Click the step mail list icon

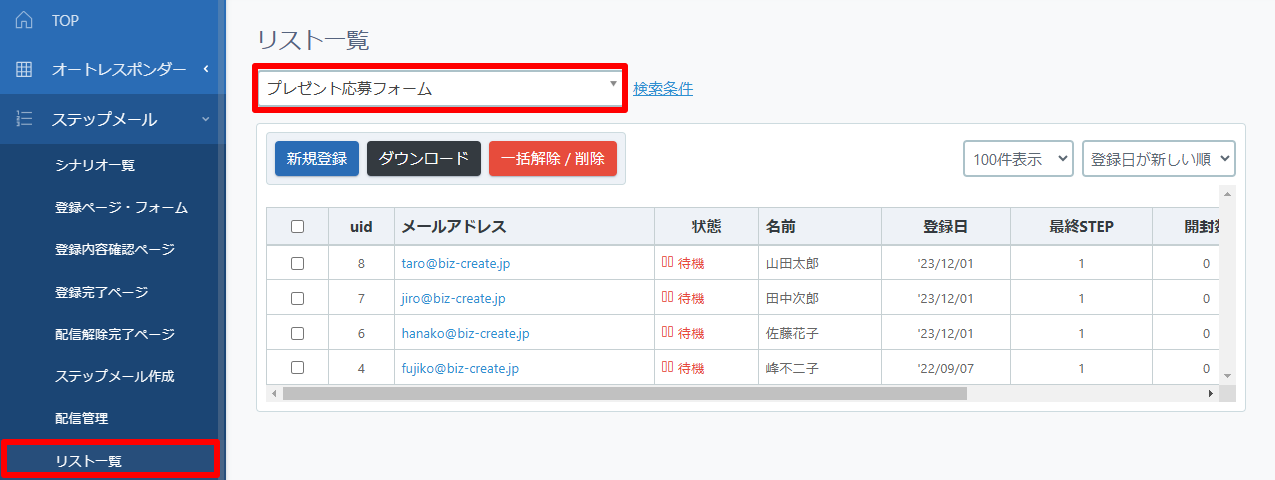[x=25, y=119]
